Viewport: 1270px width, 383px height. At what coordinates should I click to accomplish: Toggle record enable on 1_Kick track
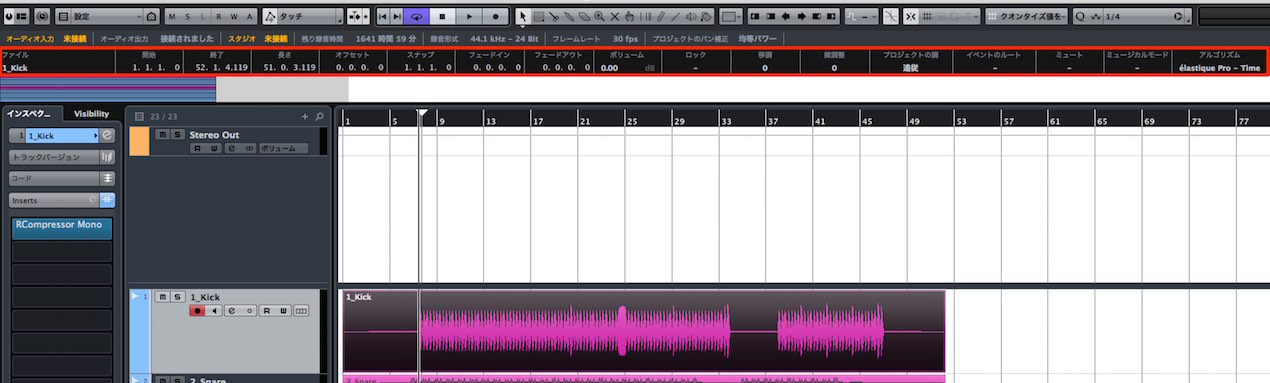197,311
